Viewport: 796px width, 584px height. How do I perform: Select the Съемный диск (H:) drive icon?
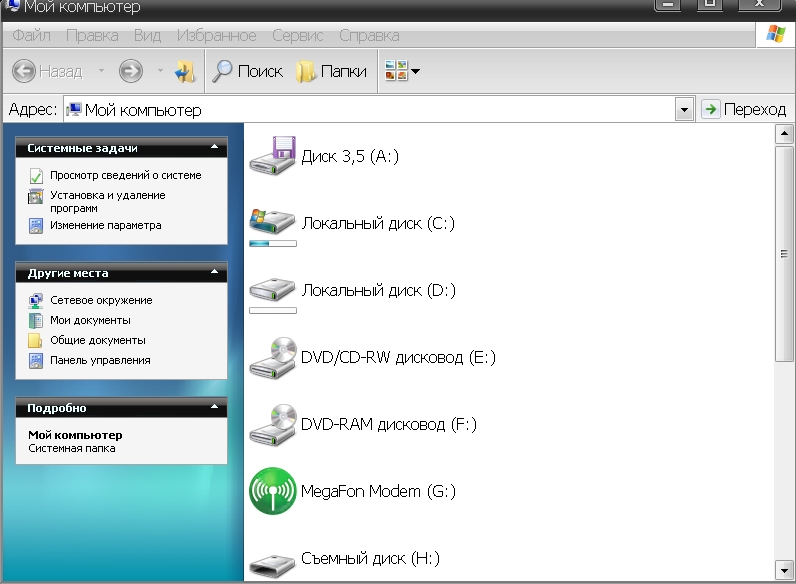[x=273, y=565]
